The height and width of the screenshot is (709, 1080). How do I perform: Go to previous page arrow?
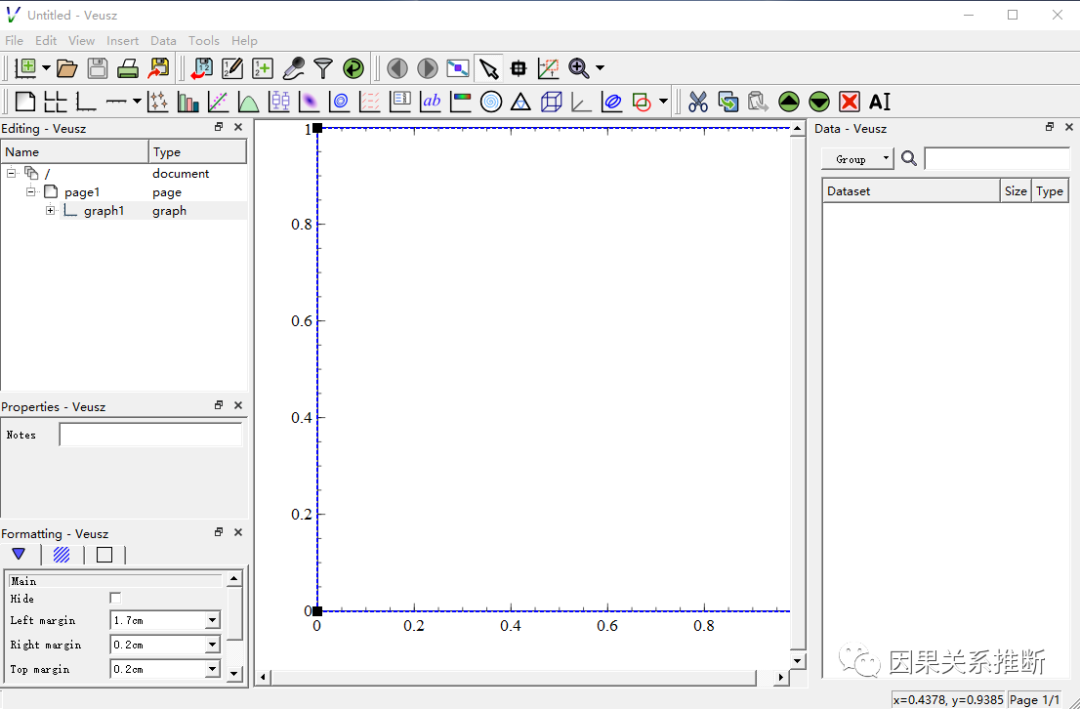[397, 68]
